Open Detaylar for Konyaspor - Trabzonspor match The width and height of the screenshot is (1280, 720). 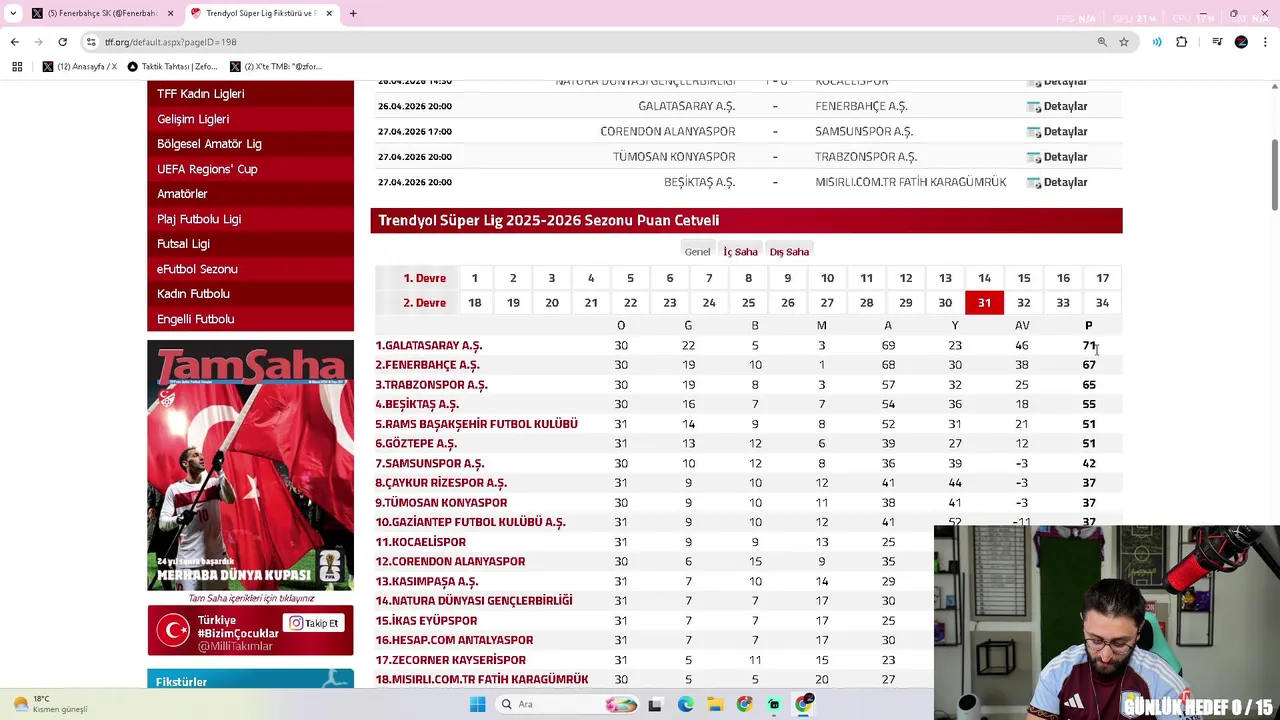[1058, 157]
